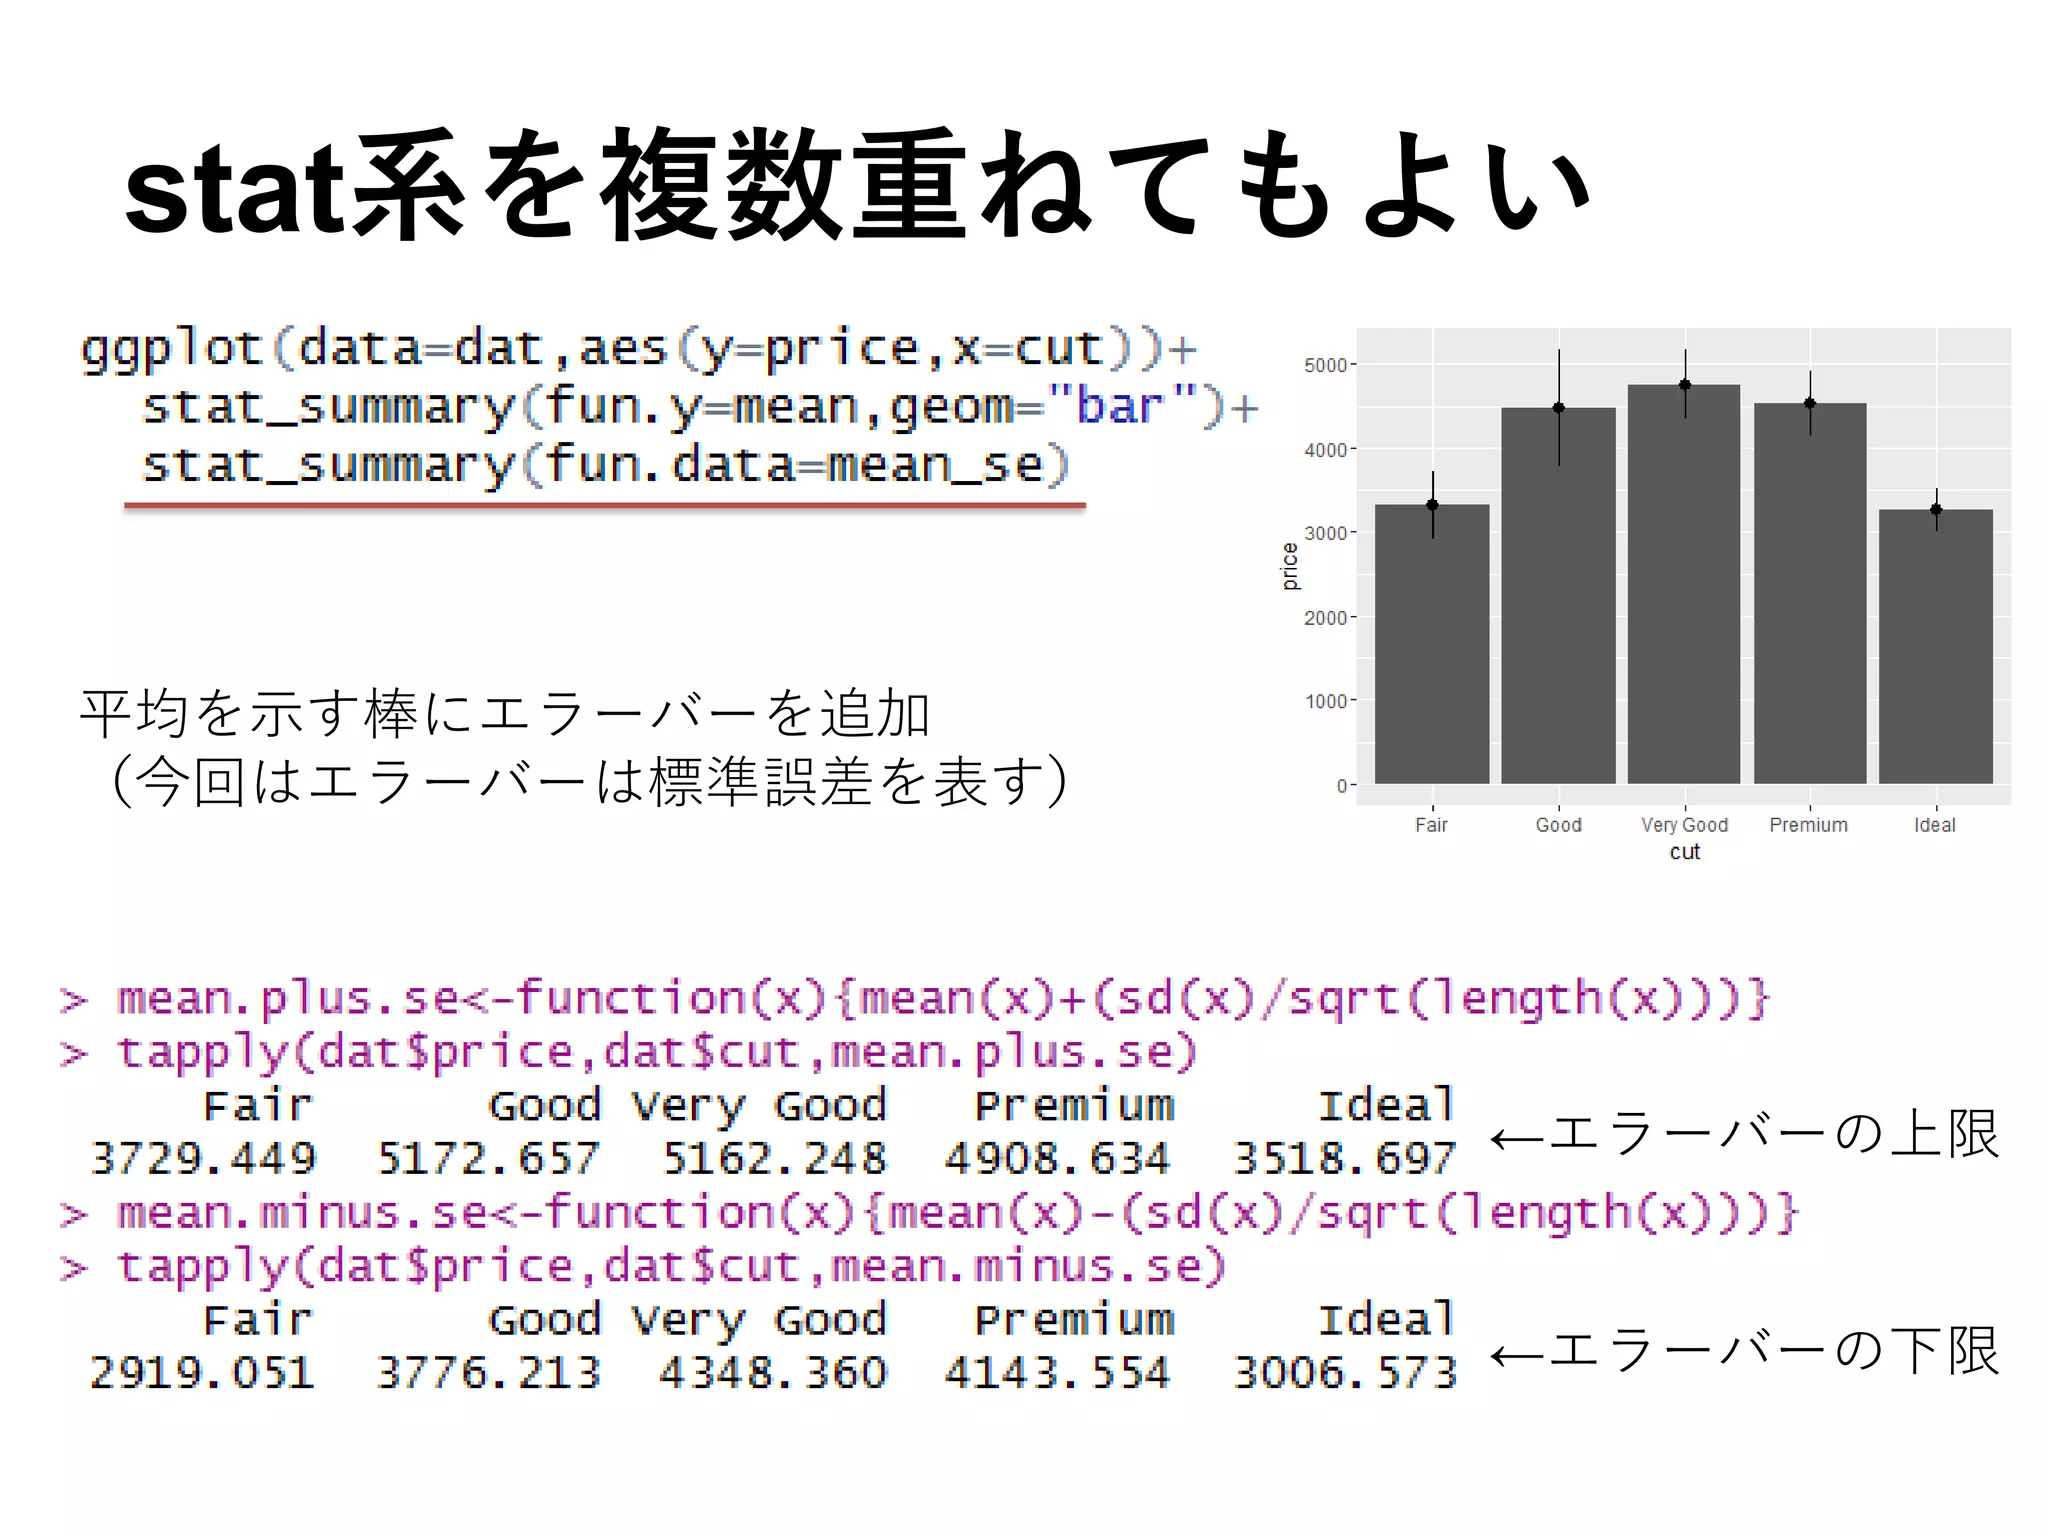Viewport: 2048px width, 1536px height.
Task: Click the エラーバーの下限 annotation
Action: (x=1745, y=1351)
